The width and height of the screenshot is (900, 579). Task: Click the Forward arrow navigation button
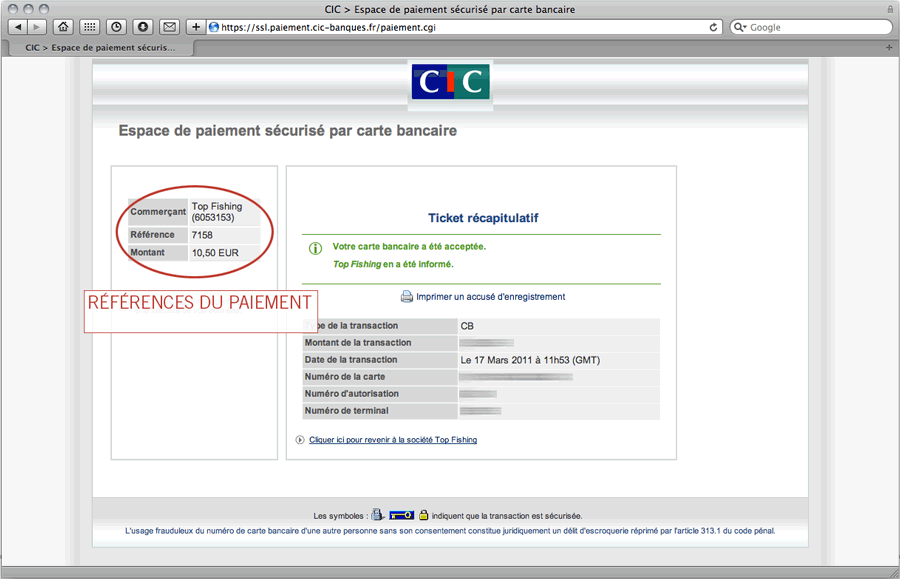click(37, 27)
